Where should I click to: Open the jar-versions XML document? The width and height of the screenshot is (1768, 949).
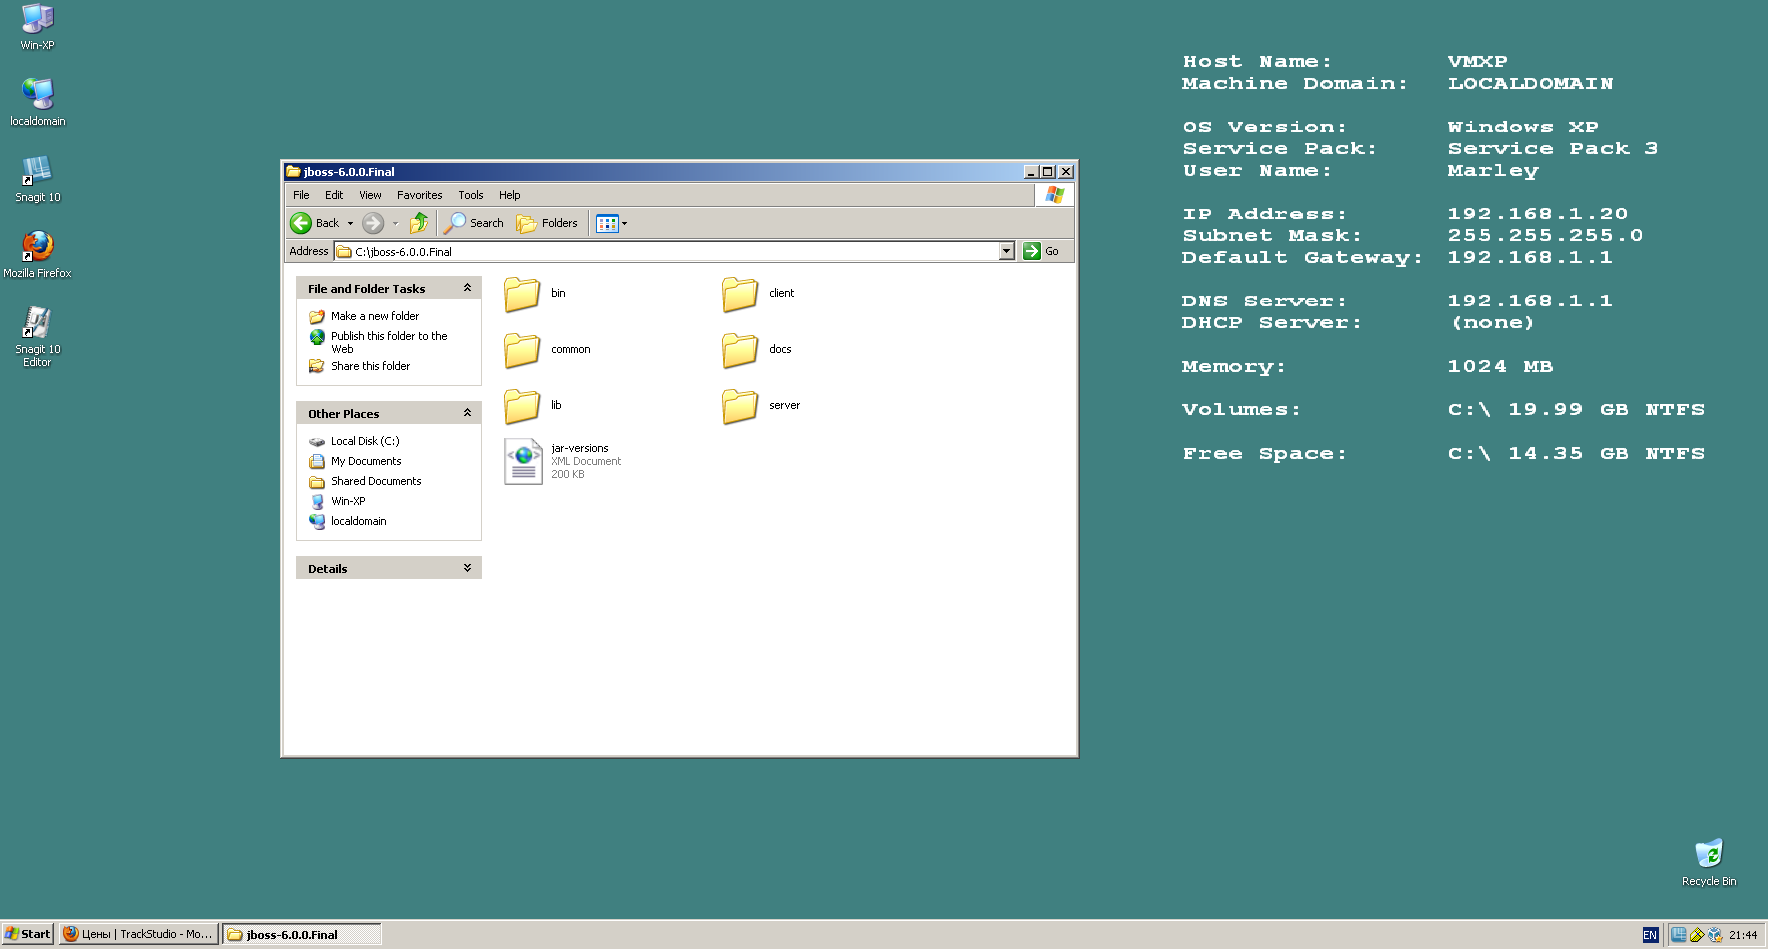[524, 458]
